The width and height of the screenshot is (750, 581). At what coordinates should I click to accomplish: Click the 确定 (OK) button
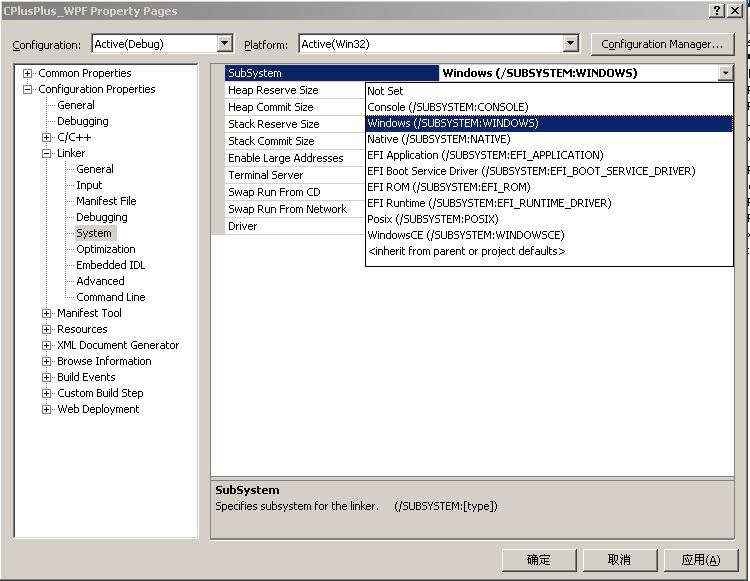click(x=539, y=559)
